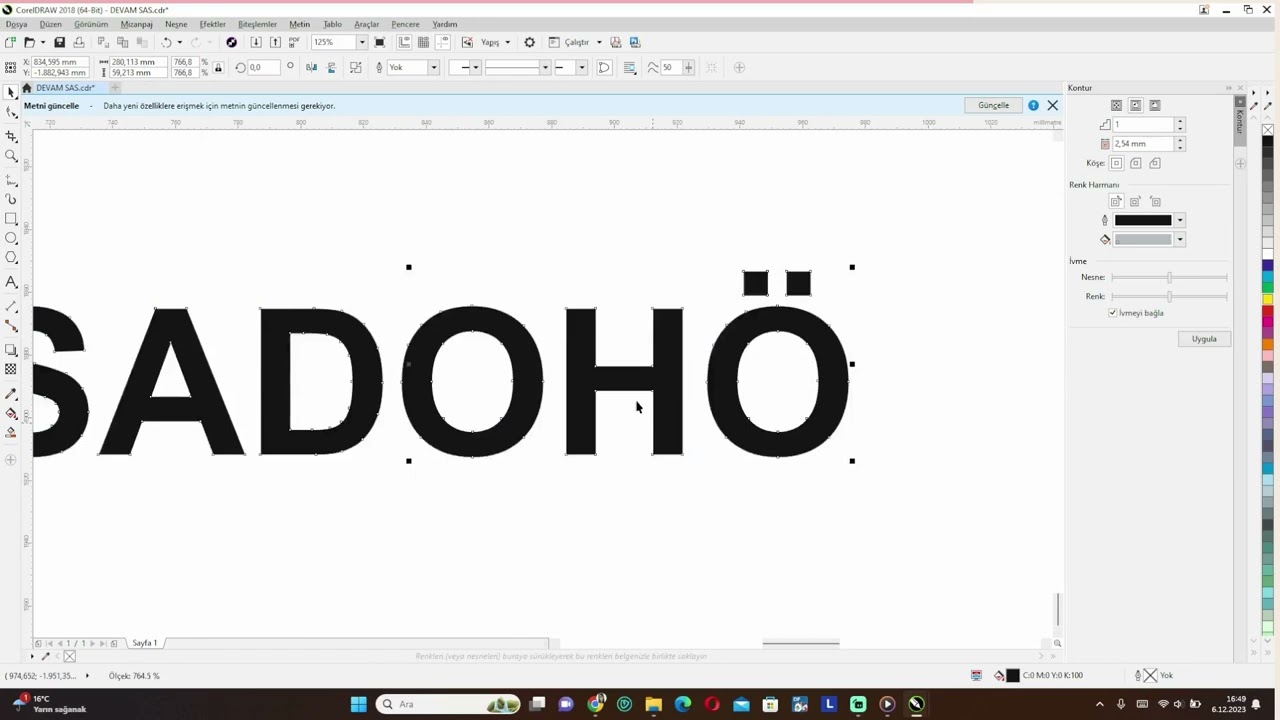Open the line style dropdown
Screen dimensions: 1280x720
click(x=545, y=67)
